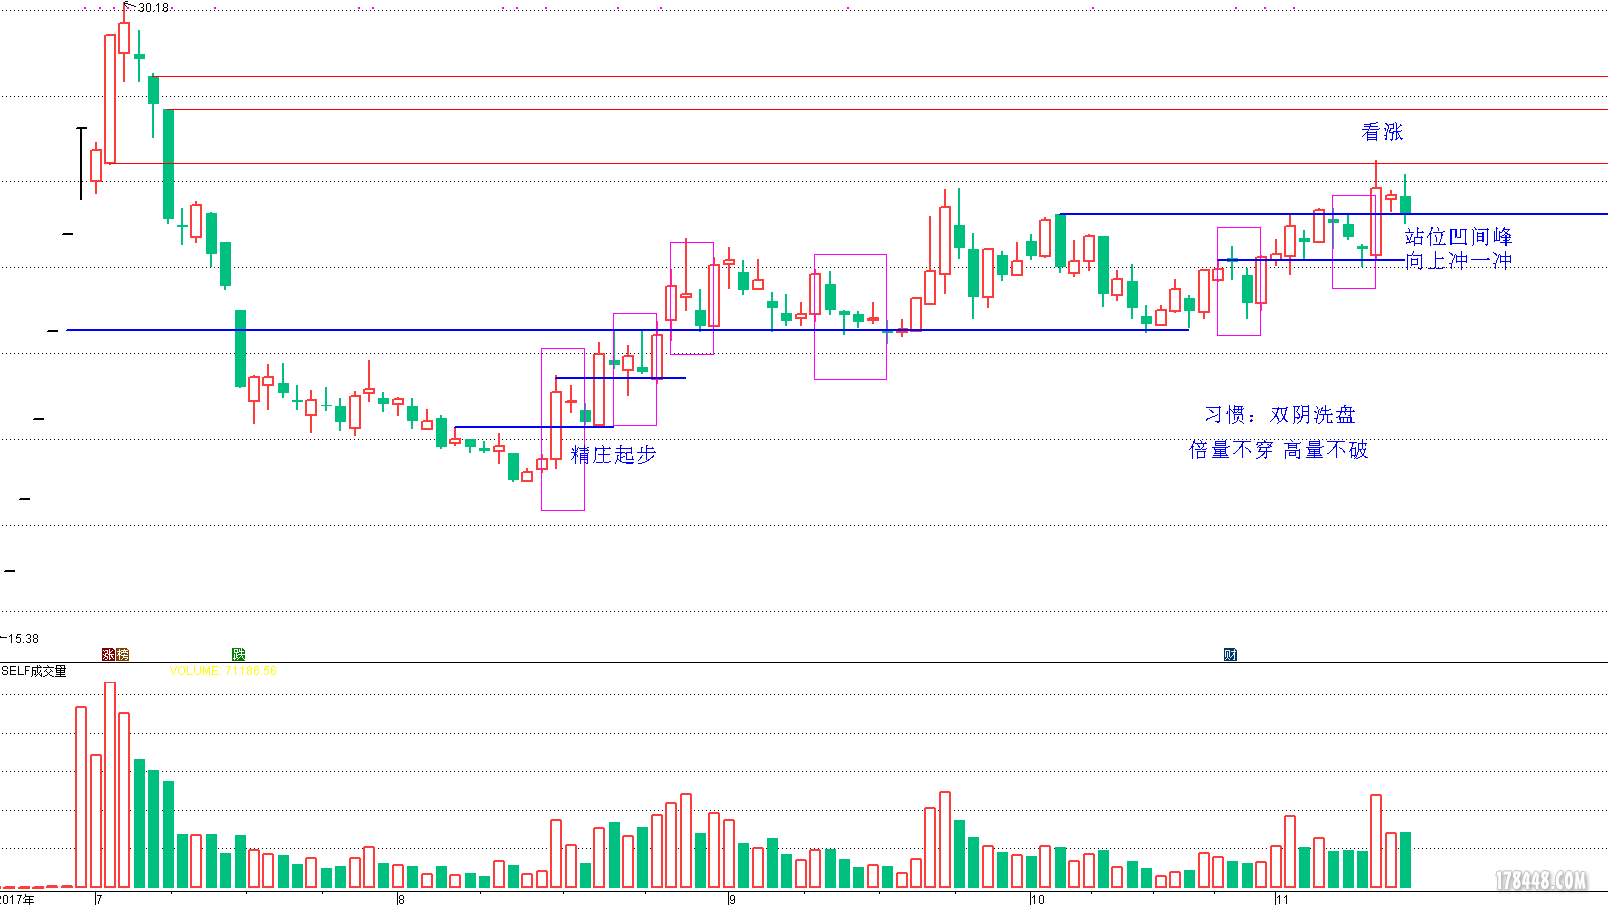Select the 倍量不穿 高量不破 annotation

point(1278,450)
